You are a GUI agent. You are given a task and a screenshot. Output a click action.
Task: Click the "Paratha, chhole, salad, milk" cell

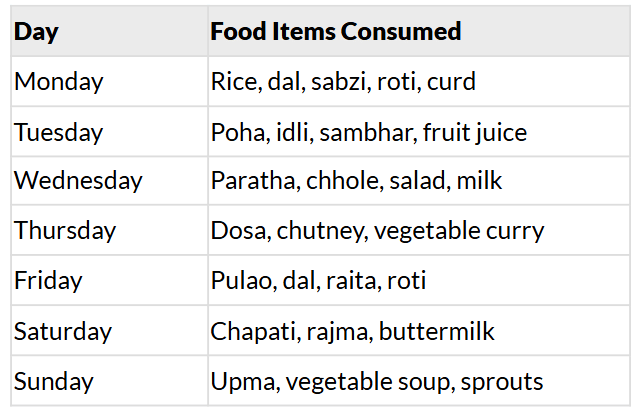(x=356, y=181)
